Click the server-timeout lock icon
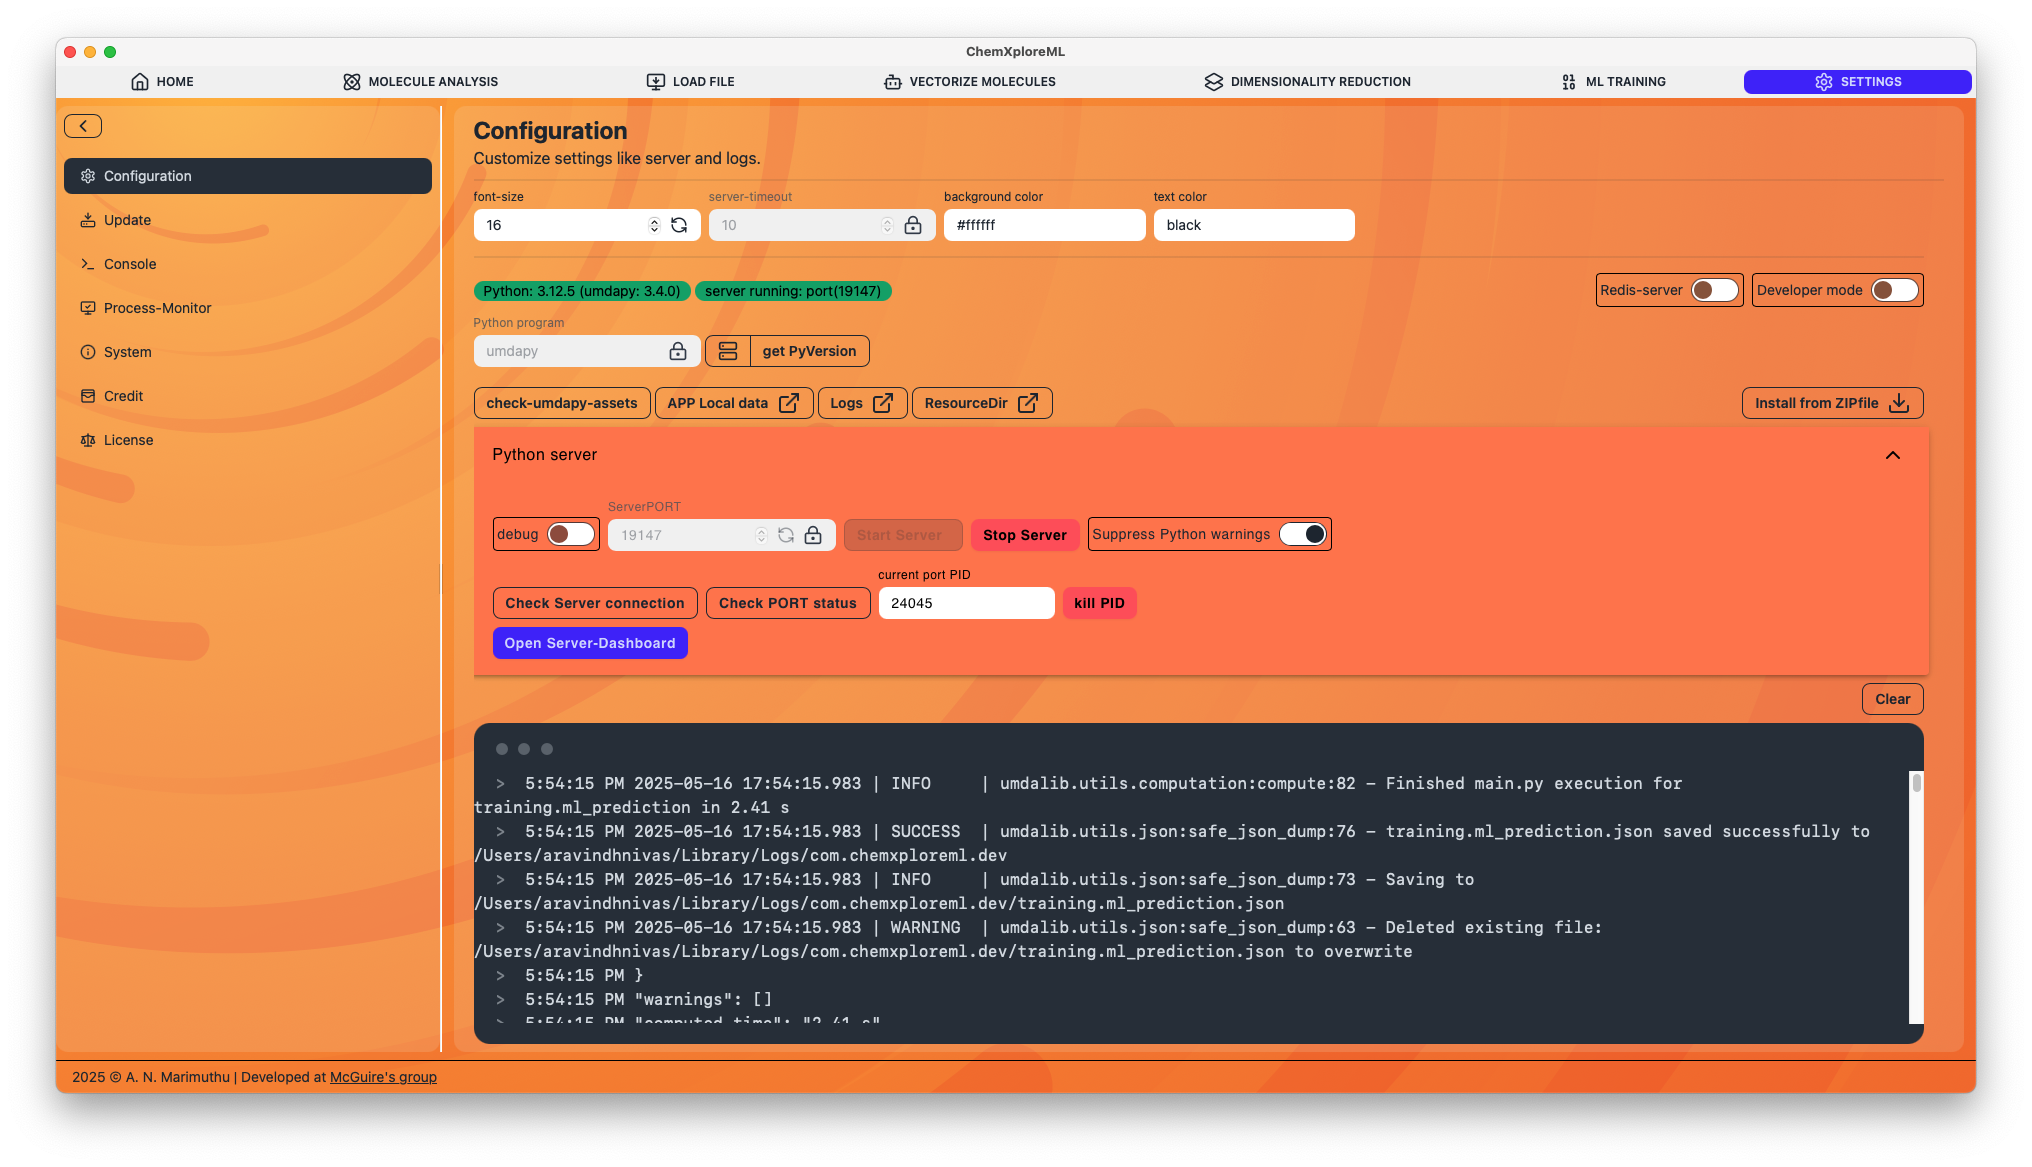The image size is (2032, 1167). 913,225
